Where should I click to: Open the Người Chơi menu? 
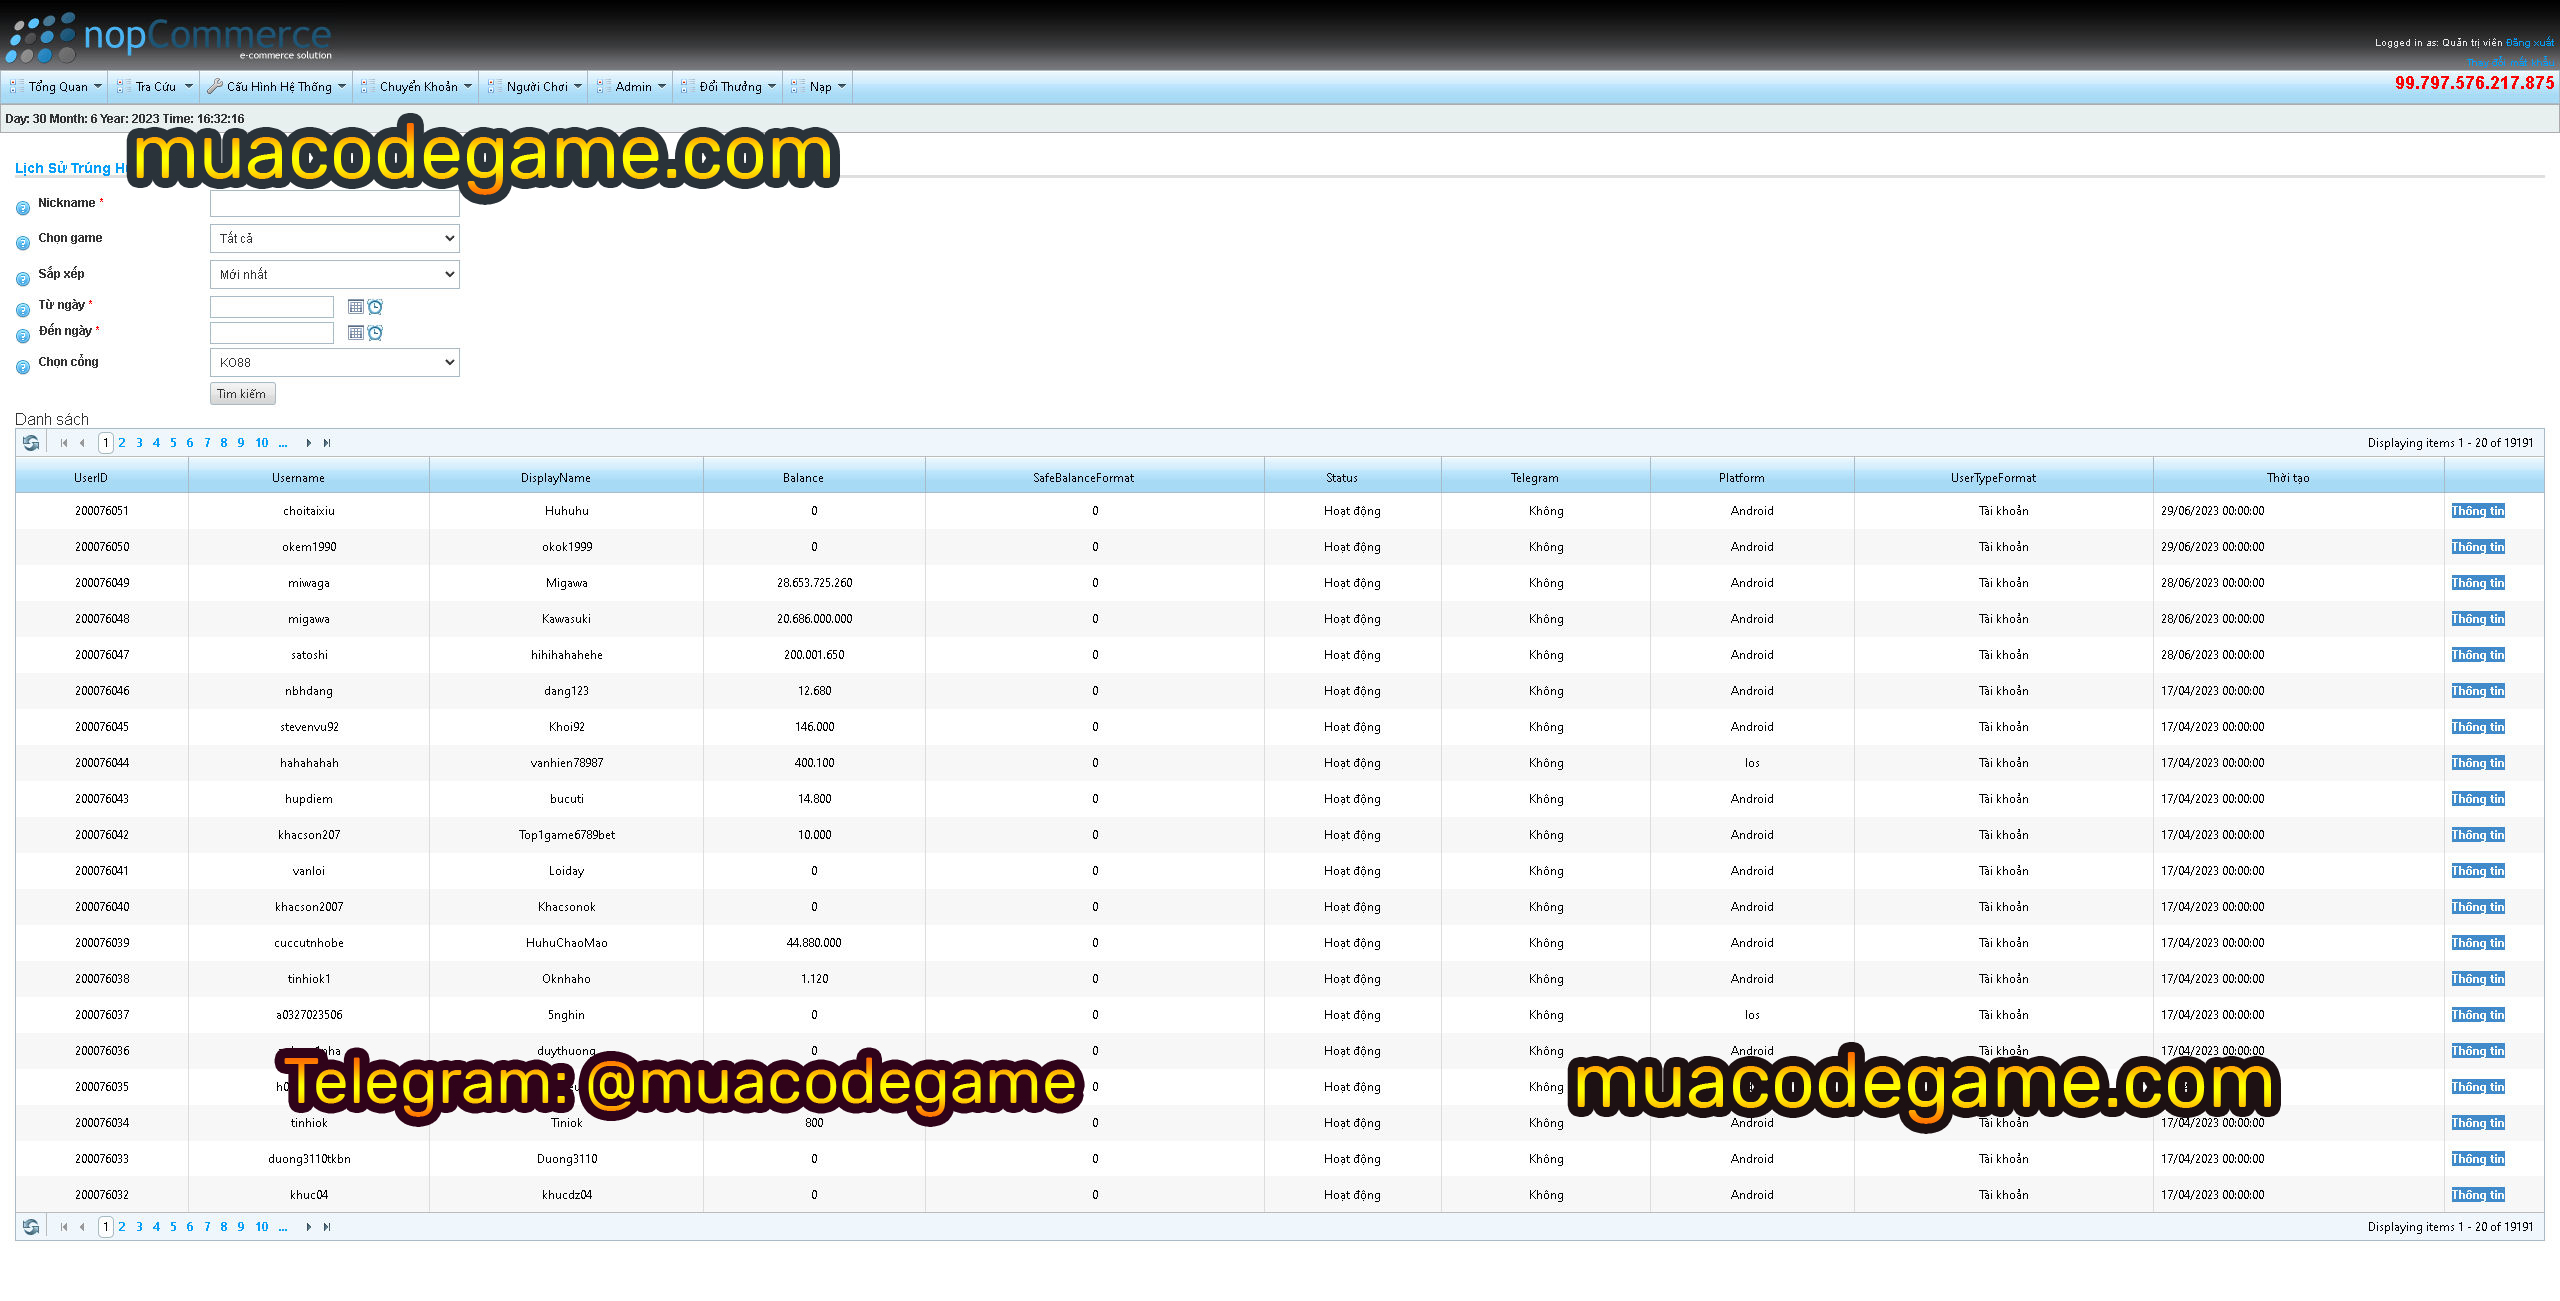point(534,87)
